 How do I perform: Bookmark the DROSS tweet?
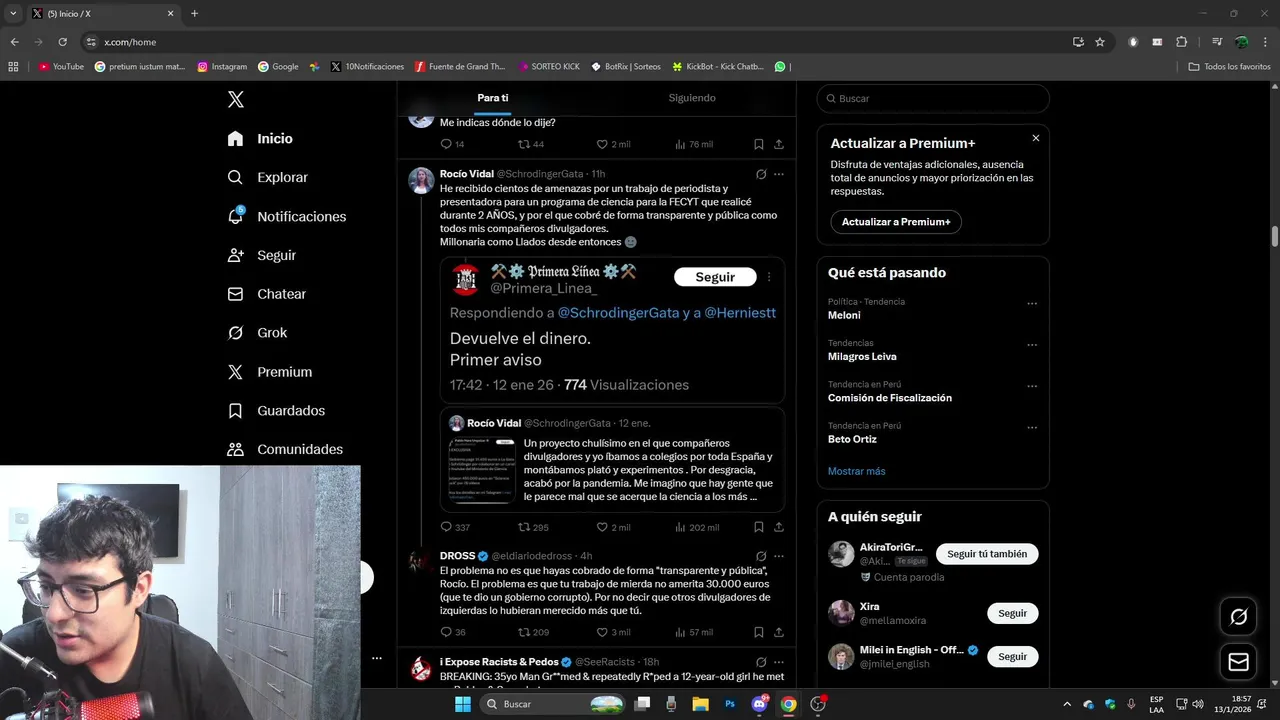tap(759, 632)
